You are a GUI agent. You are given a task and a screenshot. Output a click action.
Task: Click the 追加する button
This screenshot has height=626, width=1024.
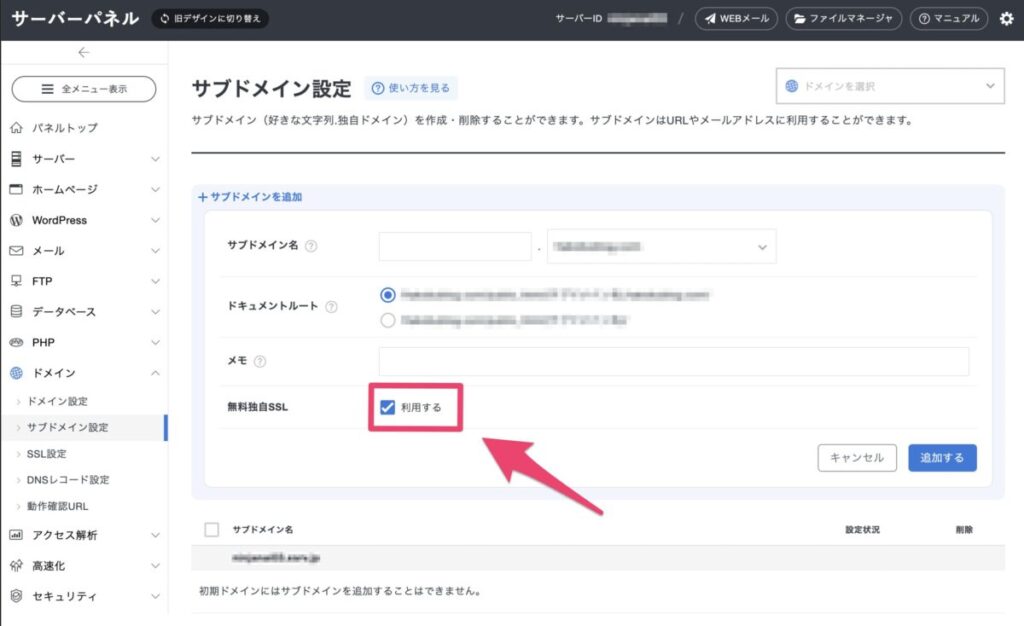pos(942,457)
